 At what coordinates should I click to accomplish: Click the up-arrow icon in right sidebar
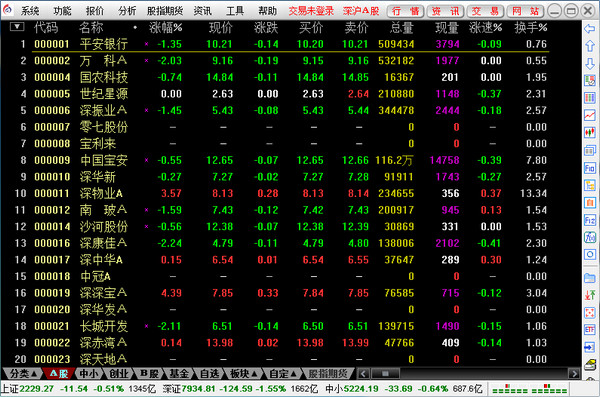click(590, 46)
